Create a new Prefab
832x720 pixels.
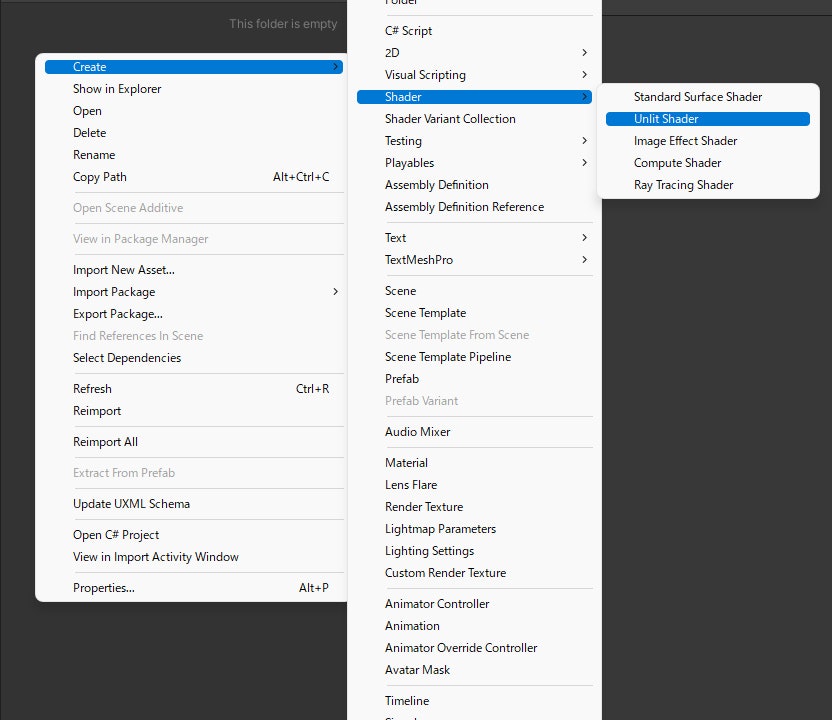coord(474,379)
